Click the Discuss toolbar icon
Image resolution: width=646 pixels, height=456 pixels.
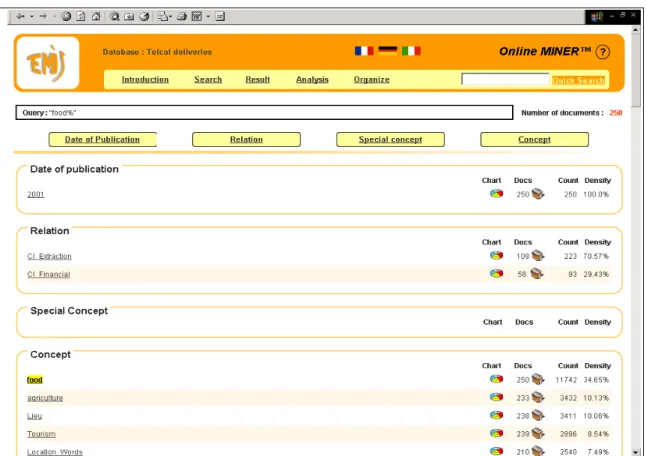[220, 16]
